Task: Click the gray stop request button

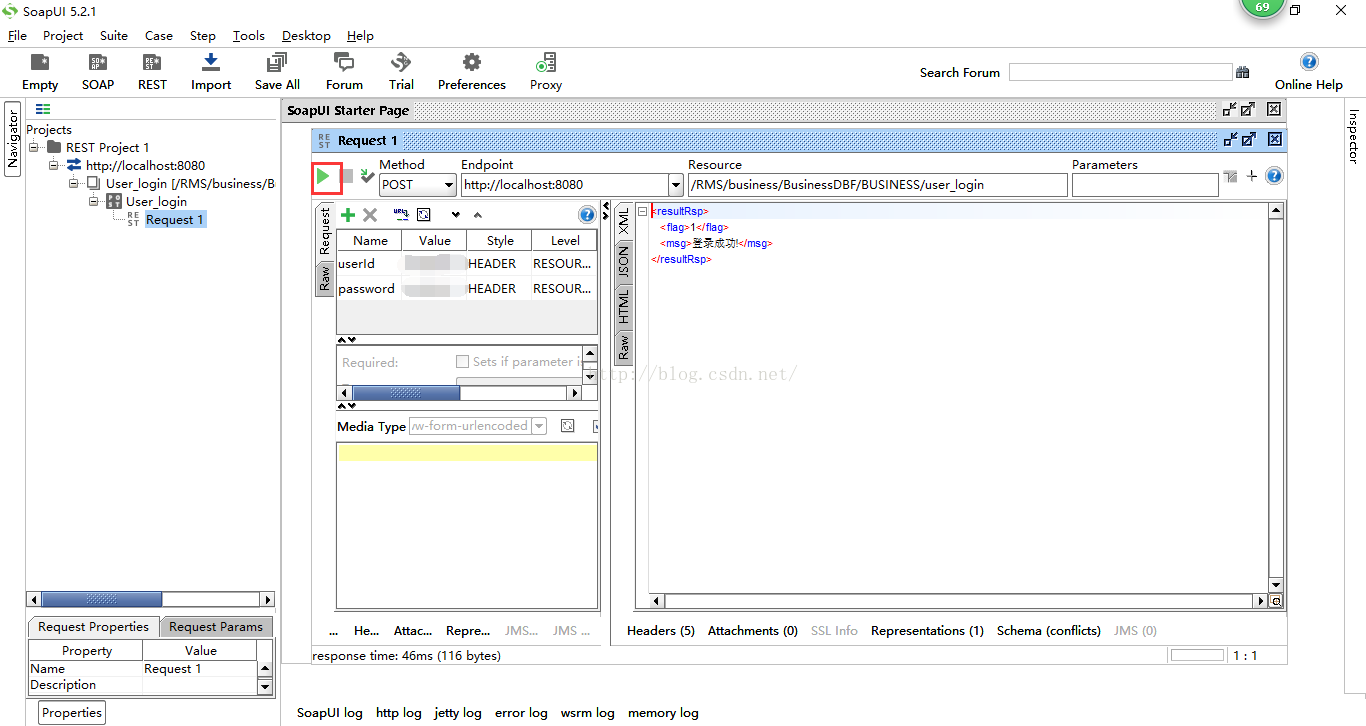Action: tap(347, 176)
